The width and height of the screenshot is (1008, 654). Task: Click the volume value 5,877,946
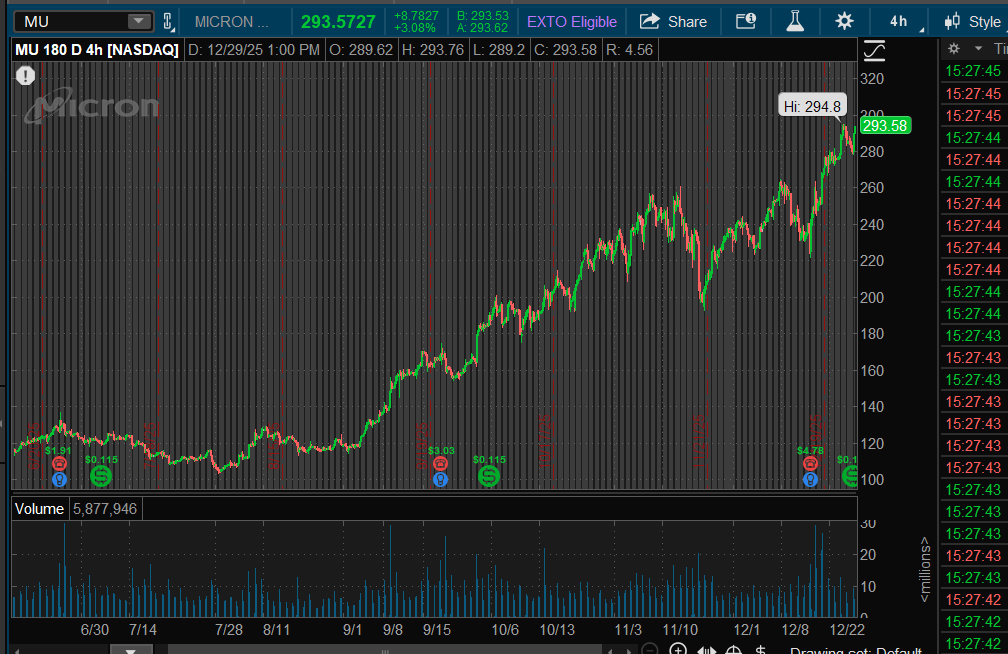(105, 509)
